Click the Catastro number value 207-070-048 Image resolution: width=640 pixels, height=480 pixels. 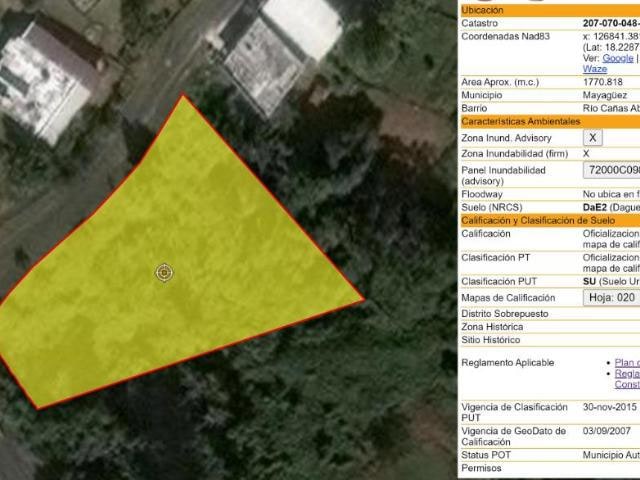tap(610, 23)
